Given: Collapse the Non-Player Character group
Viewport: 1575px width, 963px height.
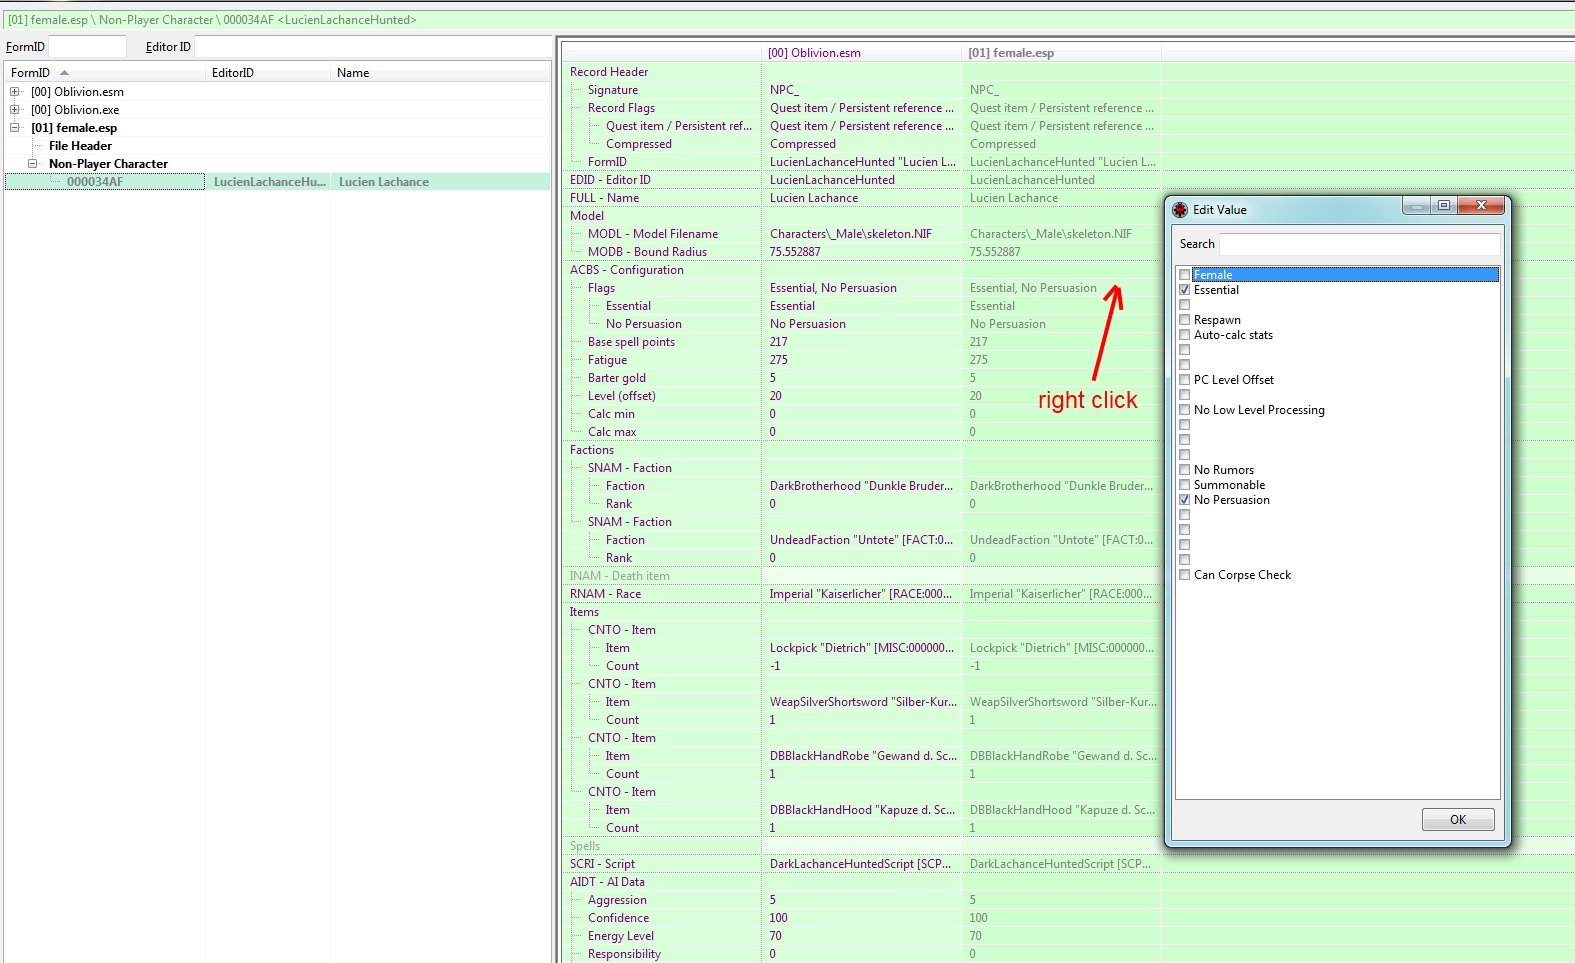Looking at the screenshot, I should pyautogui.click(x=33, y=164).
